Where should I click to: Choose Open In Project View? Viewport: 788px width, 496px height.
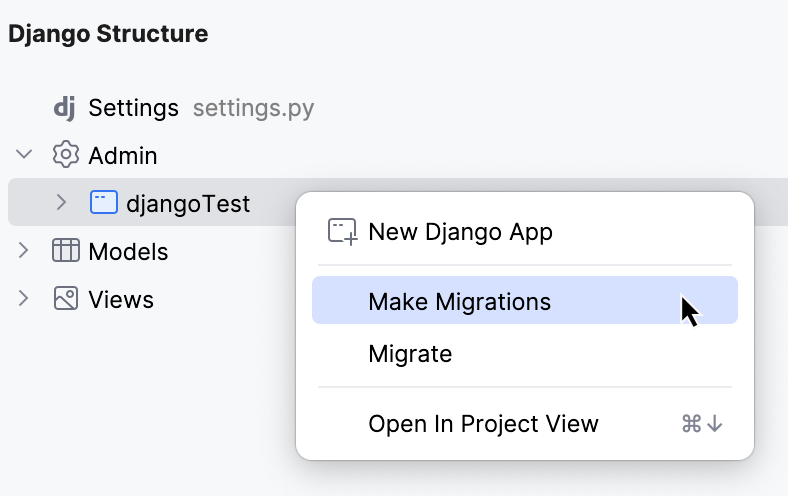click(483, 424)
